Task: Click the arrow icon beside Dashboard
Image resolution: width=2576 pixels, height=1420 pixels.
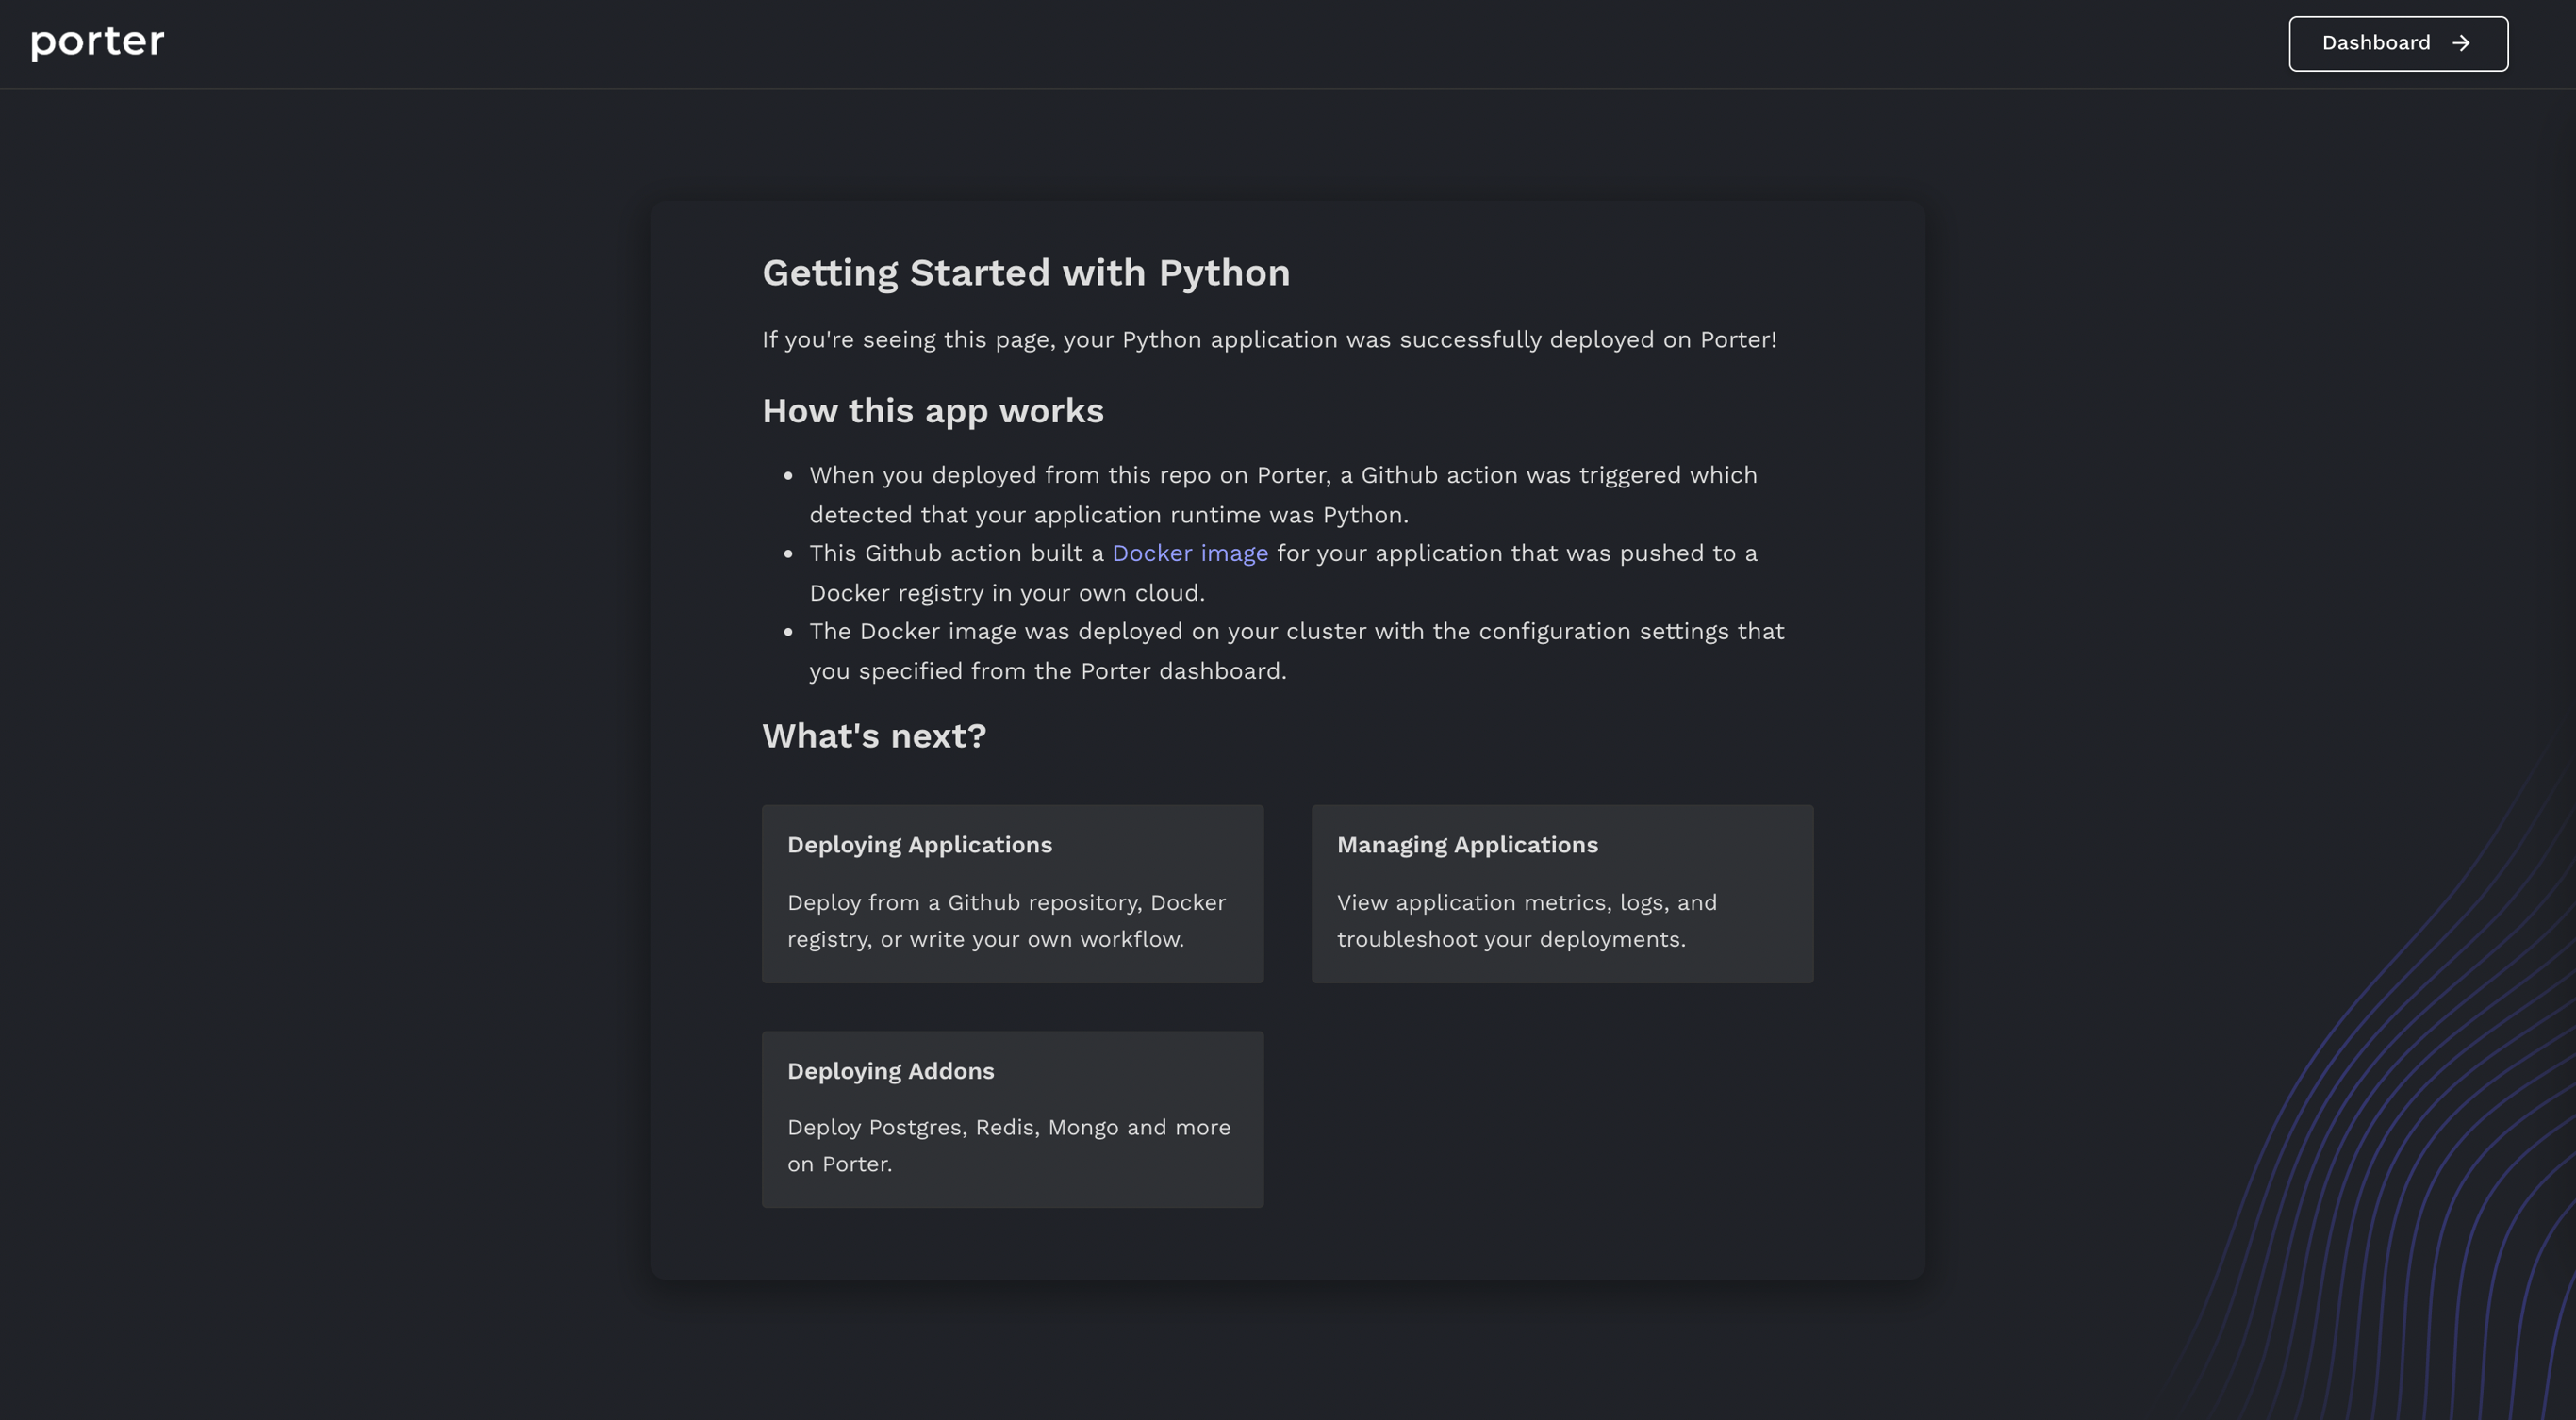Action: [x=2461, y=43]
